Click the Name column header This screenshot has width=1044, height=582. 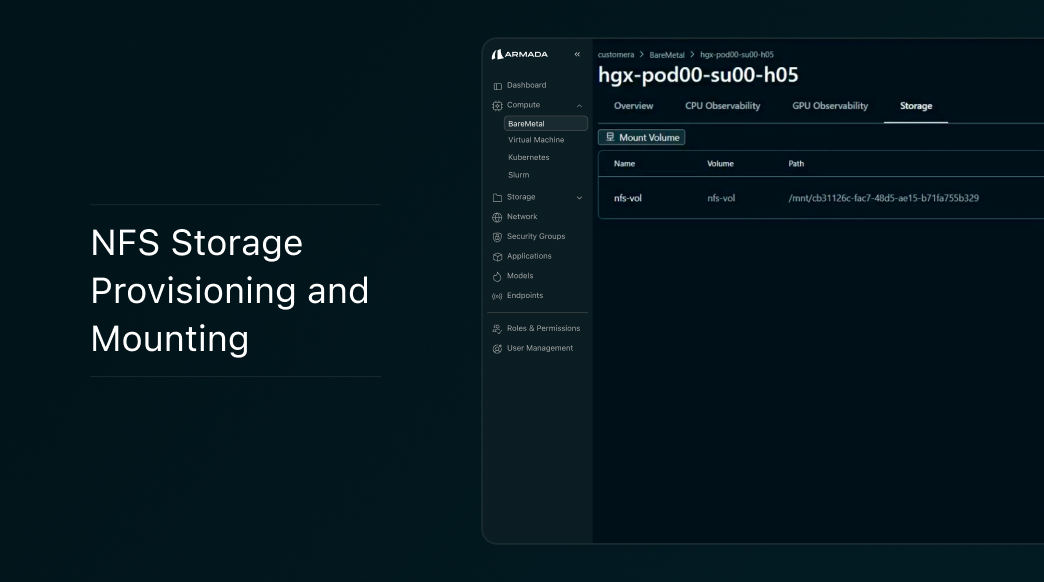[x=625, y=164]
